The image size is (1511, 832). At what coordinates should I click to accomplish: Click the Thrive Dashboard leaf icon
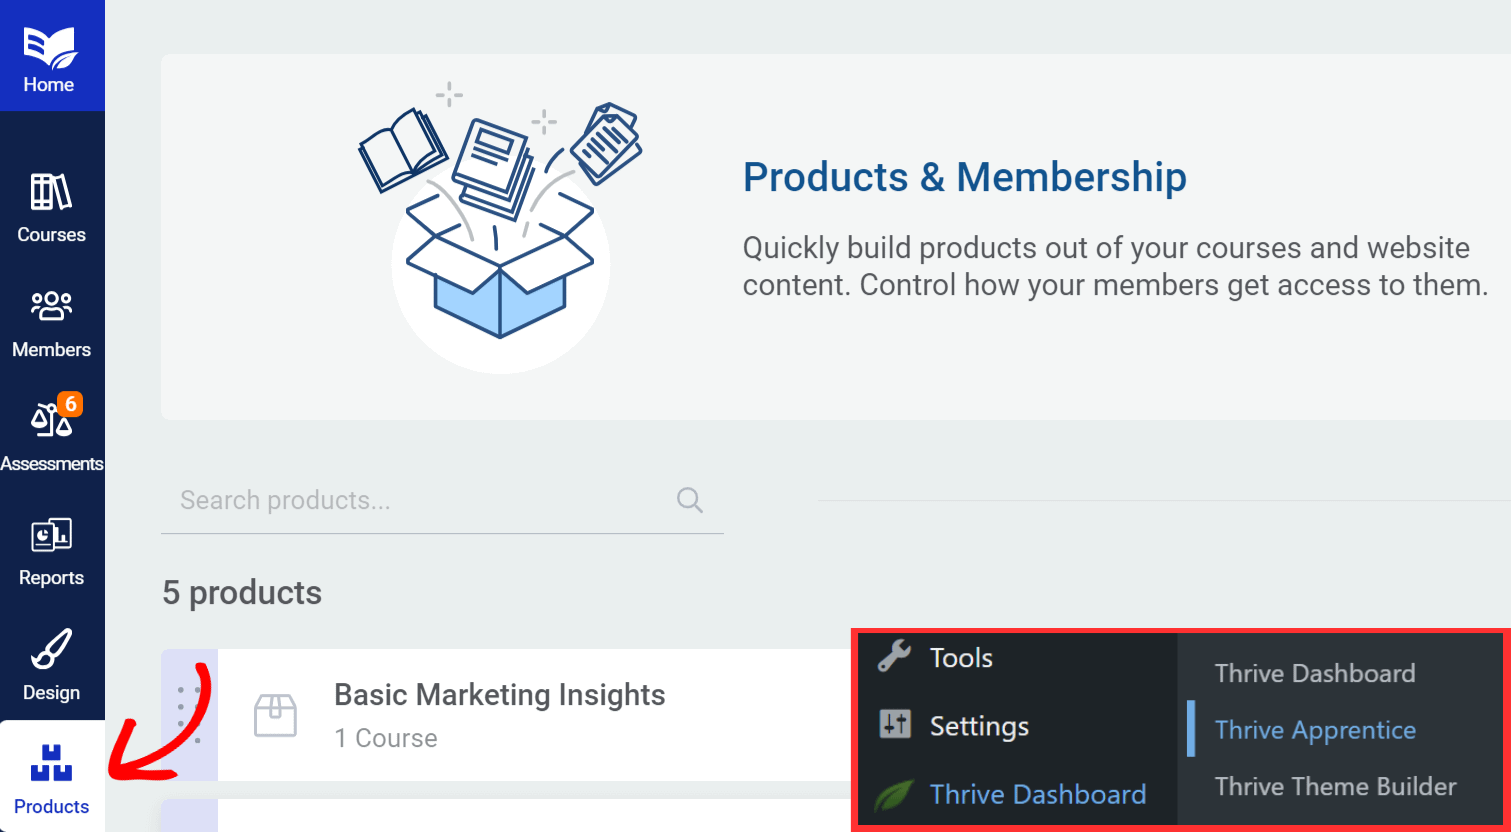(x=894, y=795)
